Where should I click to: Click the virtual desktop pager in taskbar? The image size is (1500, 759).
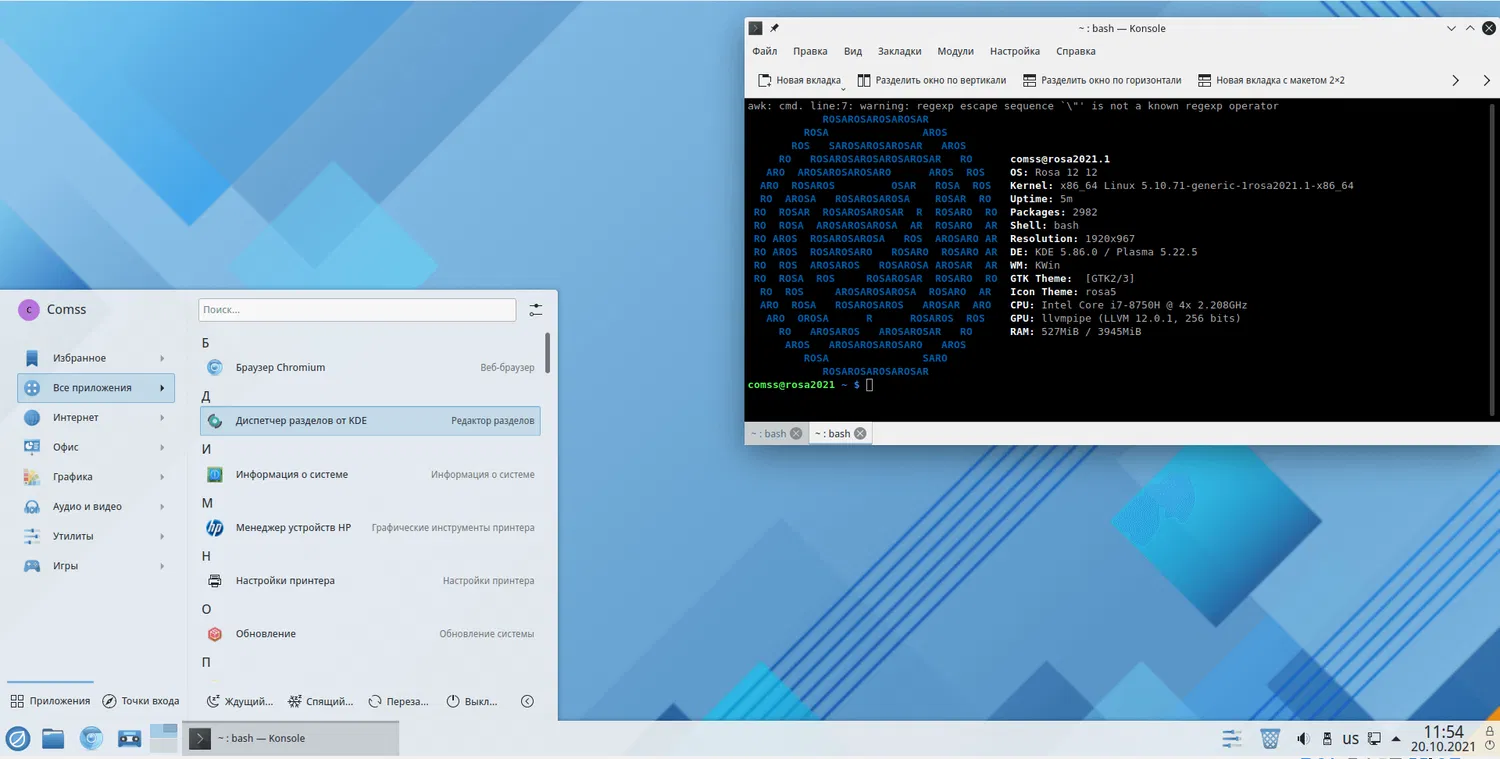164,738
